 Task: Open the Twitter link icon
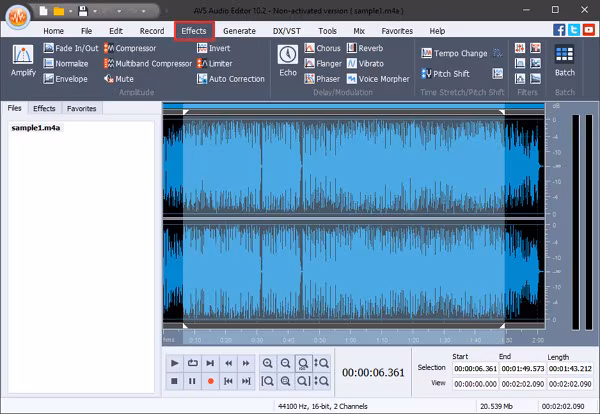point(574,30)
